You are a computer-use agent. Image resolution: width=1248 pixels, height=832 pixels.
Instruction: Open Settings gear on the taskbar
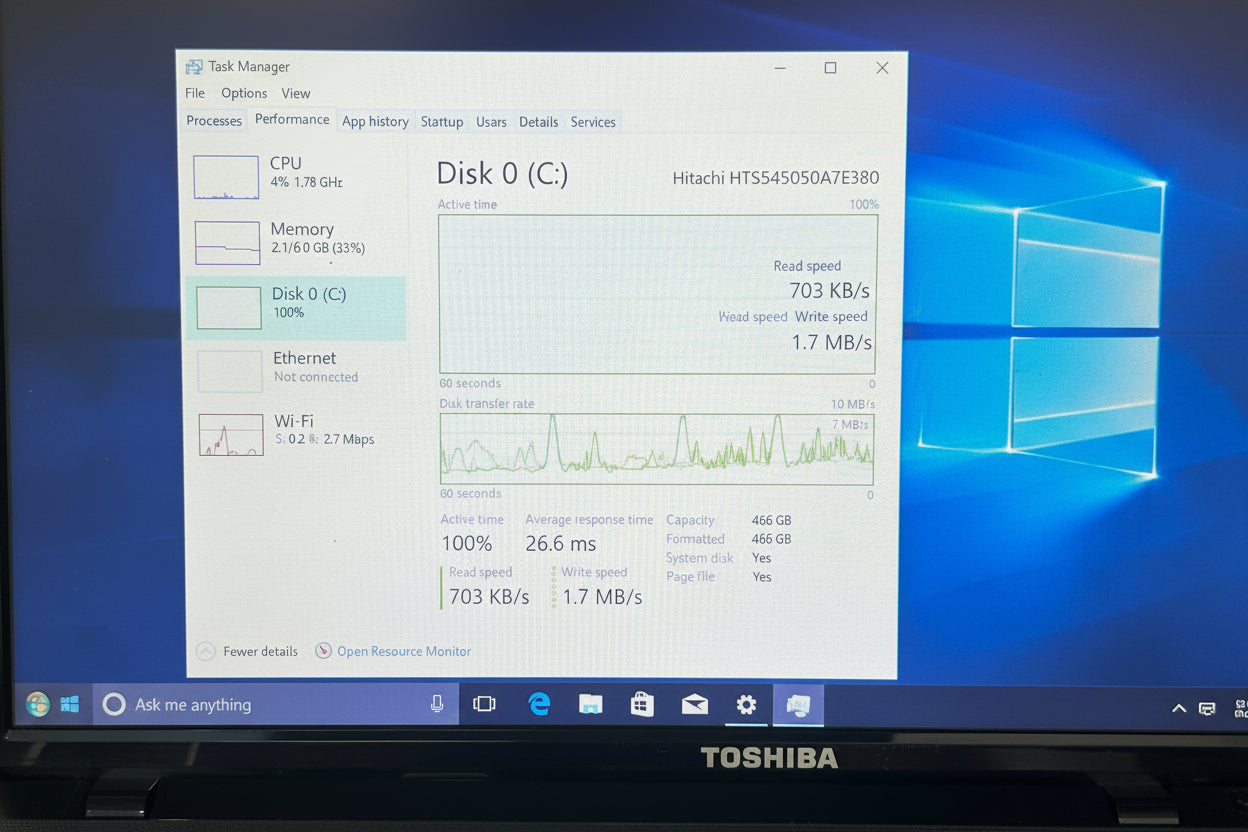click(x=746, y=704)
